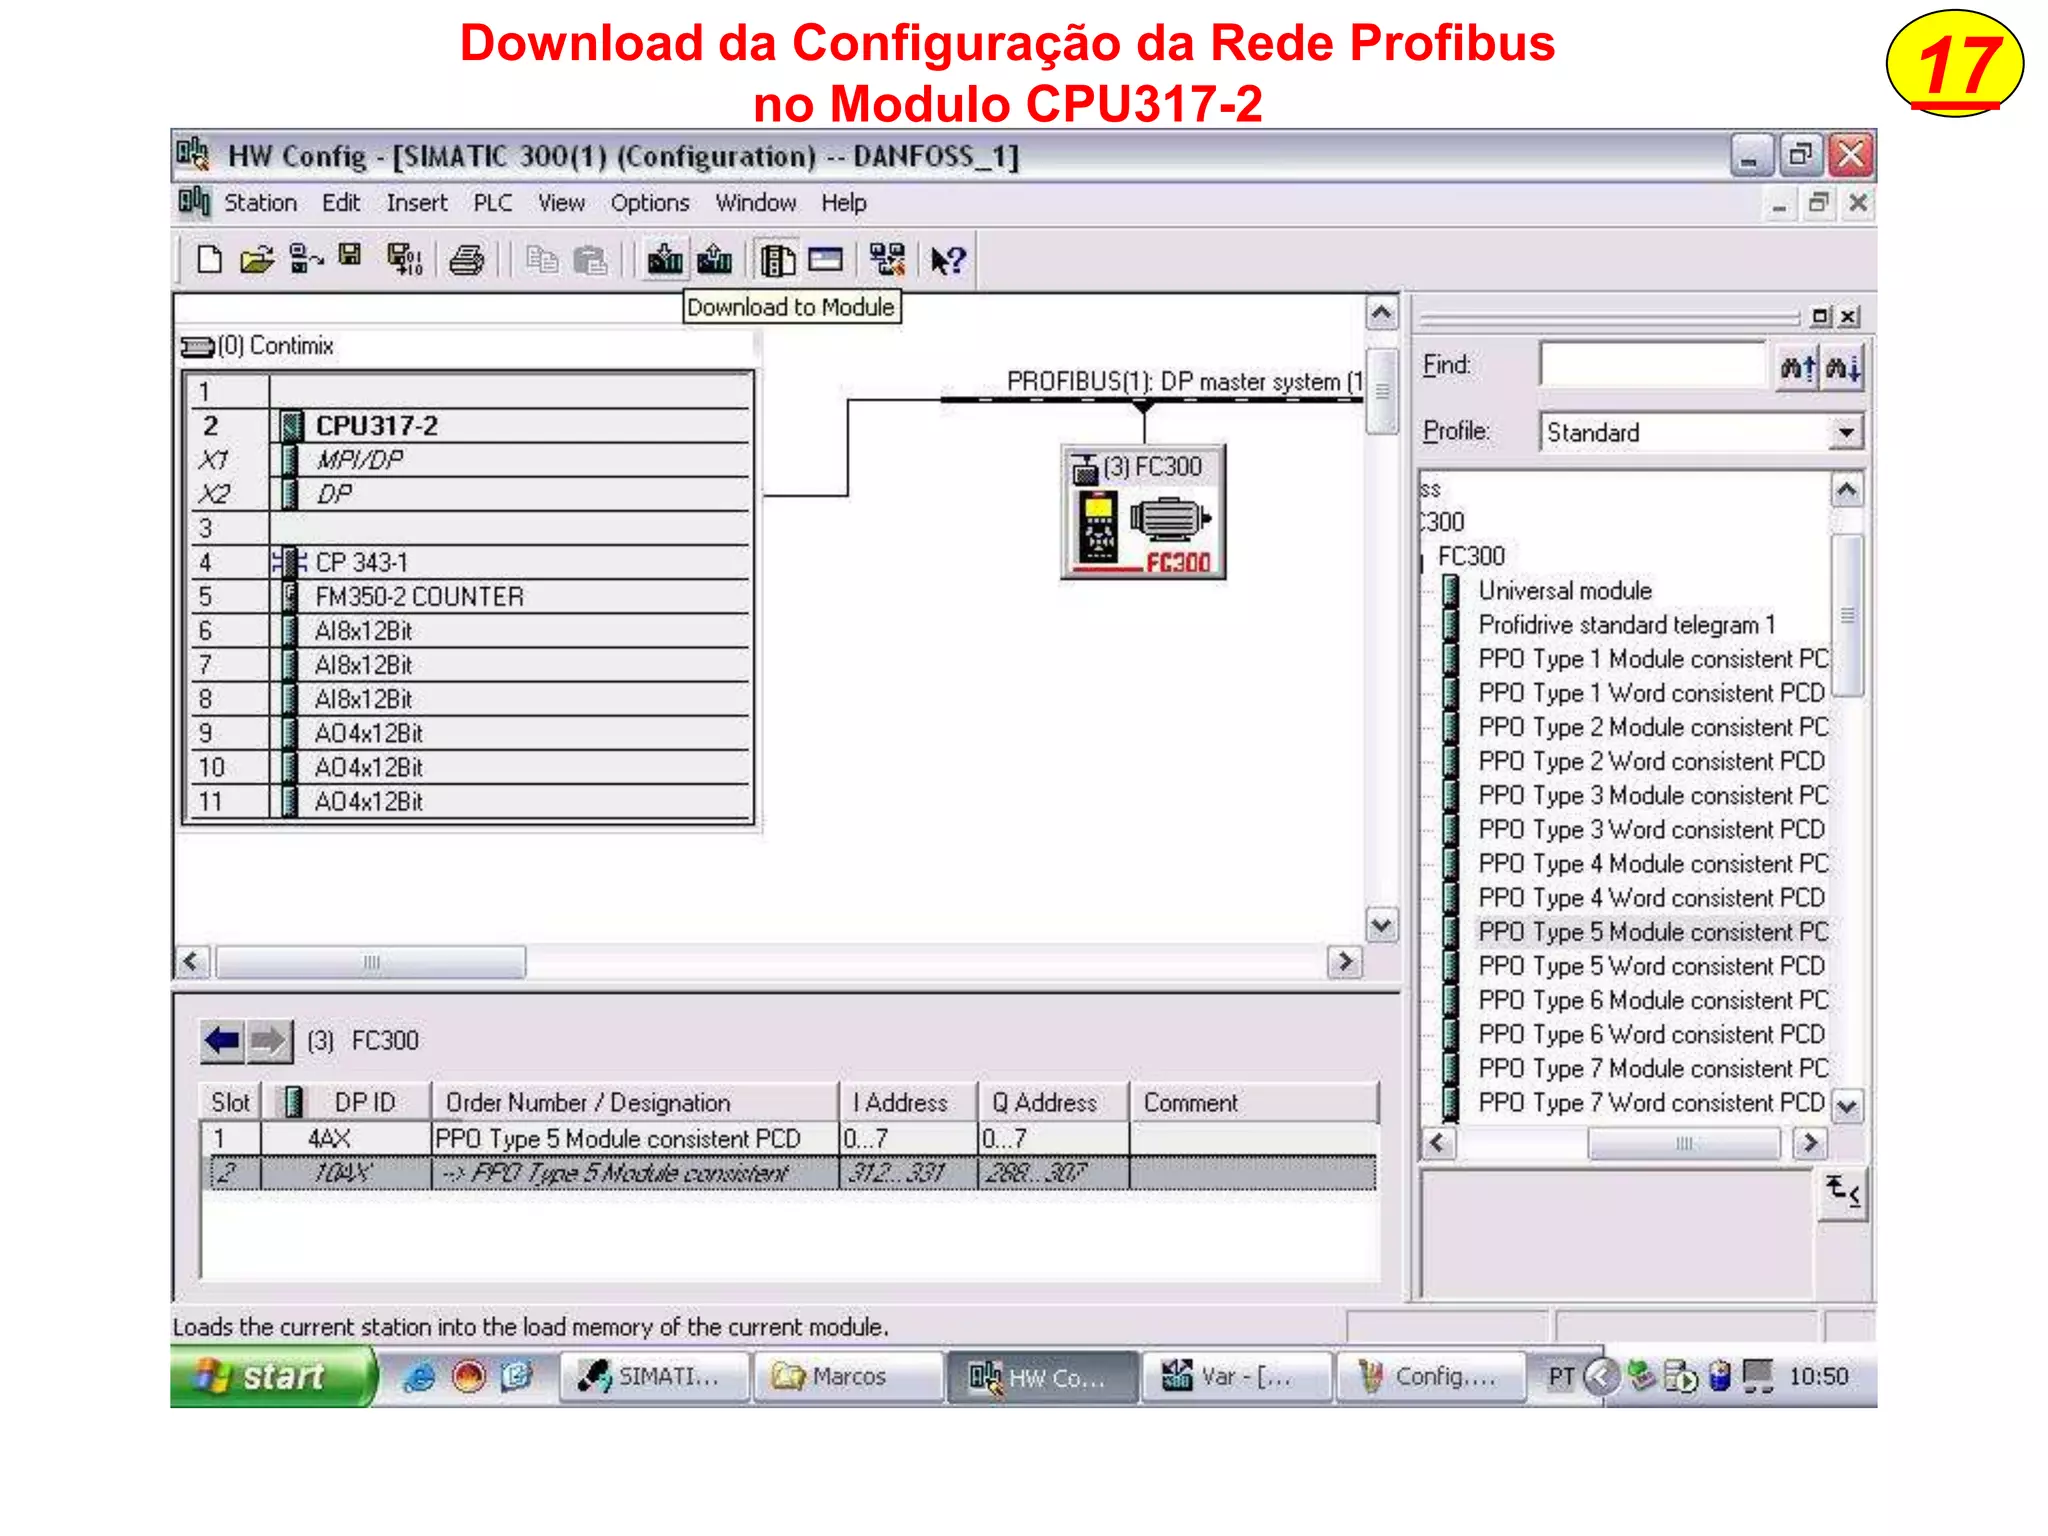The image size is (2048, 1536).
Task: Click the Windows start button
Action: (272, 1377)
